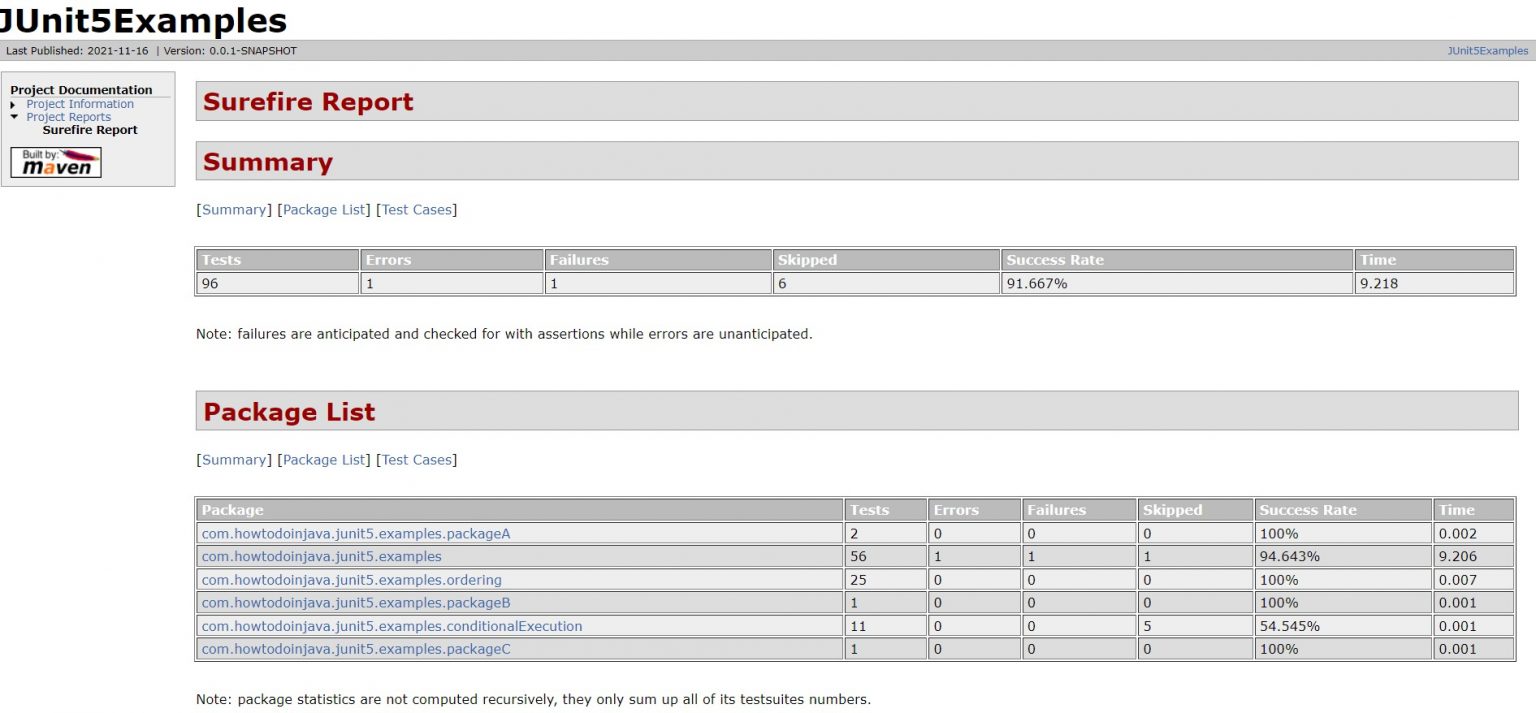
Task: Open the examples.ordering package report
Action: (352, 579)
